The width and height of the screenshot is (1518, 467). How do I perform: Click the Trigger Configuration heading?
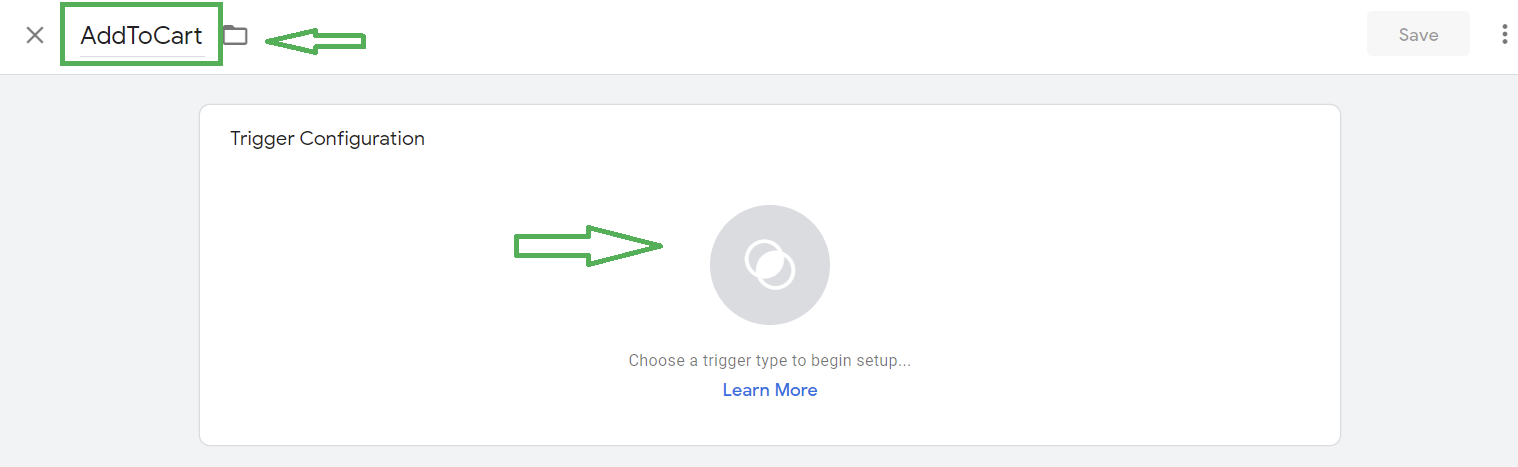click(x=327, y=139)
